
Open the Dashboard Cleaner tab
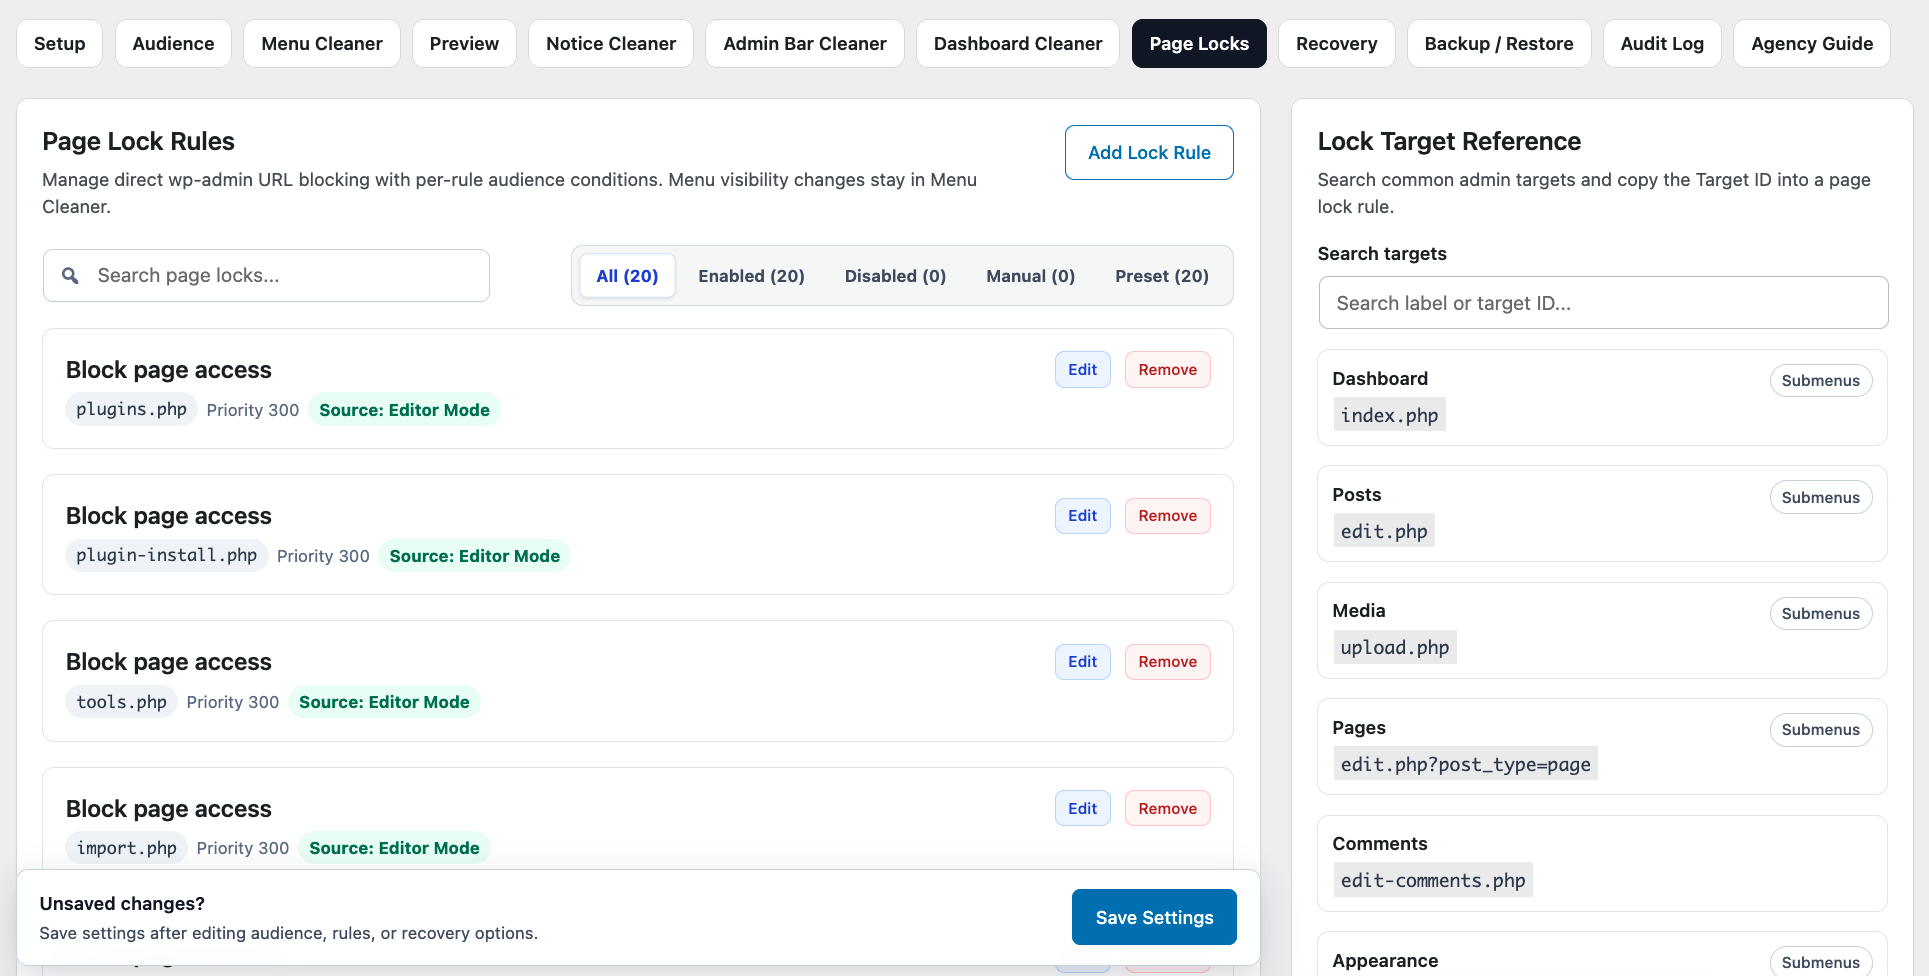pos(1018,44)
